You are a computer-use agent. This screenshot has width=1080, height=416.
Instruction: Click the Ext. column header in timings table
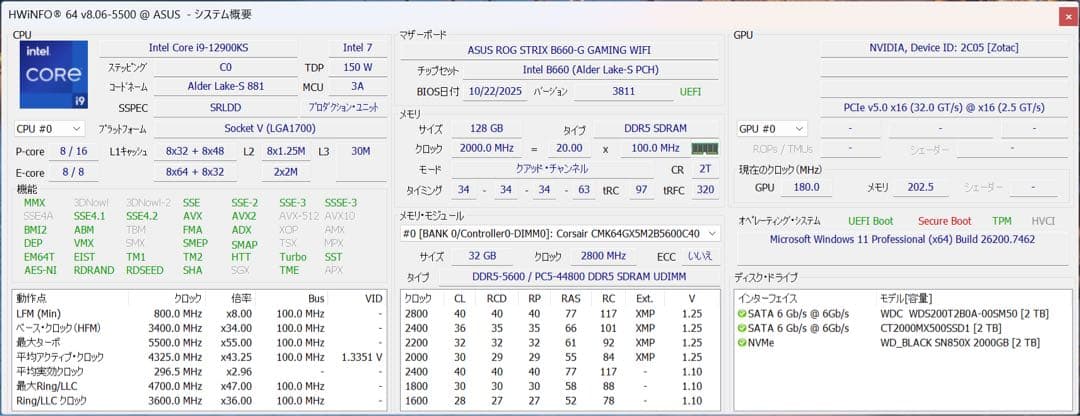(644, 298)
